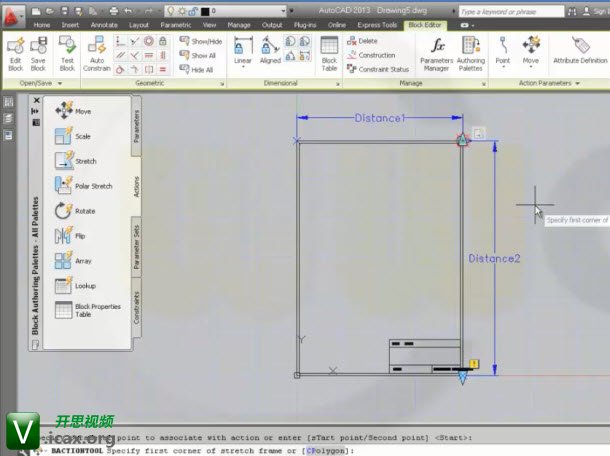
Task: Choose the Point parameter tool
Action: (x=503, y=50)
